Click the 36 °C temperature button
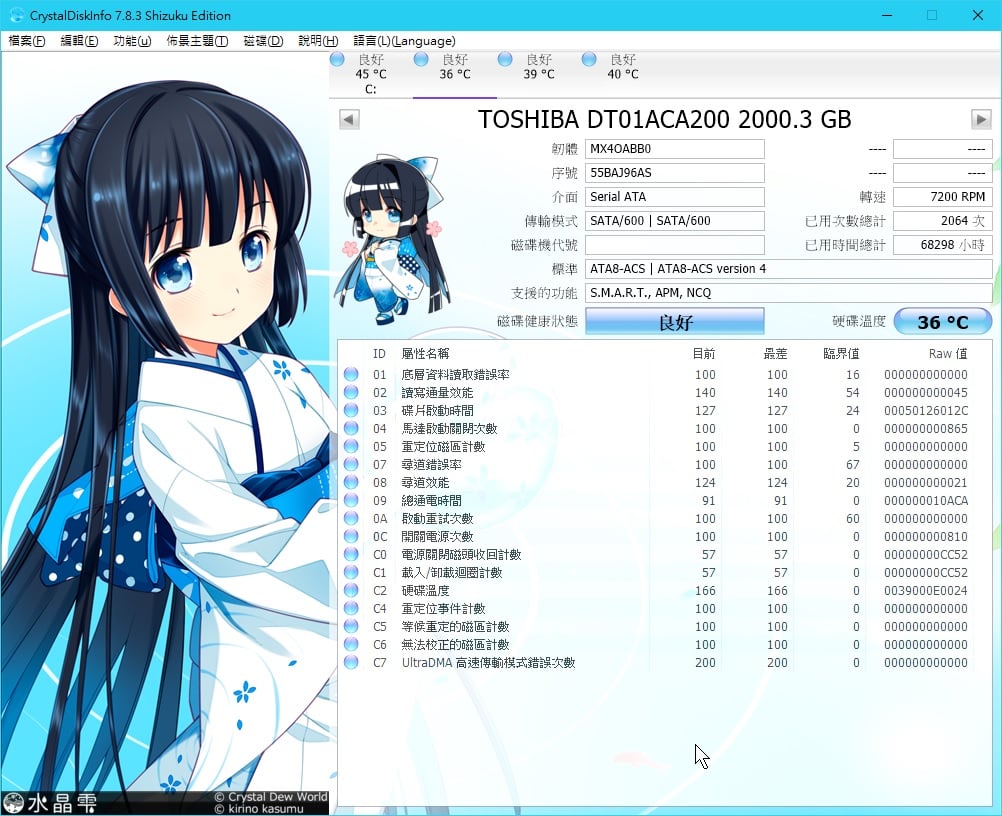 tap(943, 321)
